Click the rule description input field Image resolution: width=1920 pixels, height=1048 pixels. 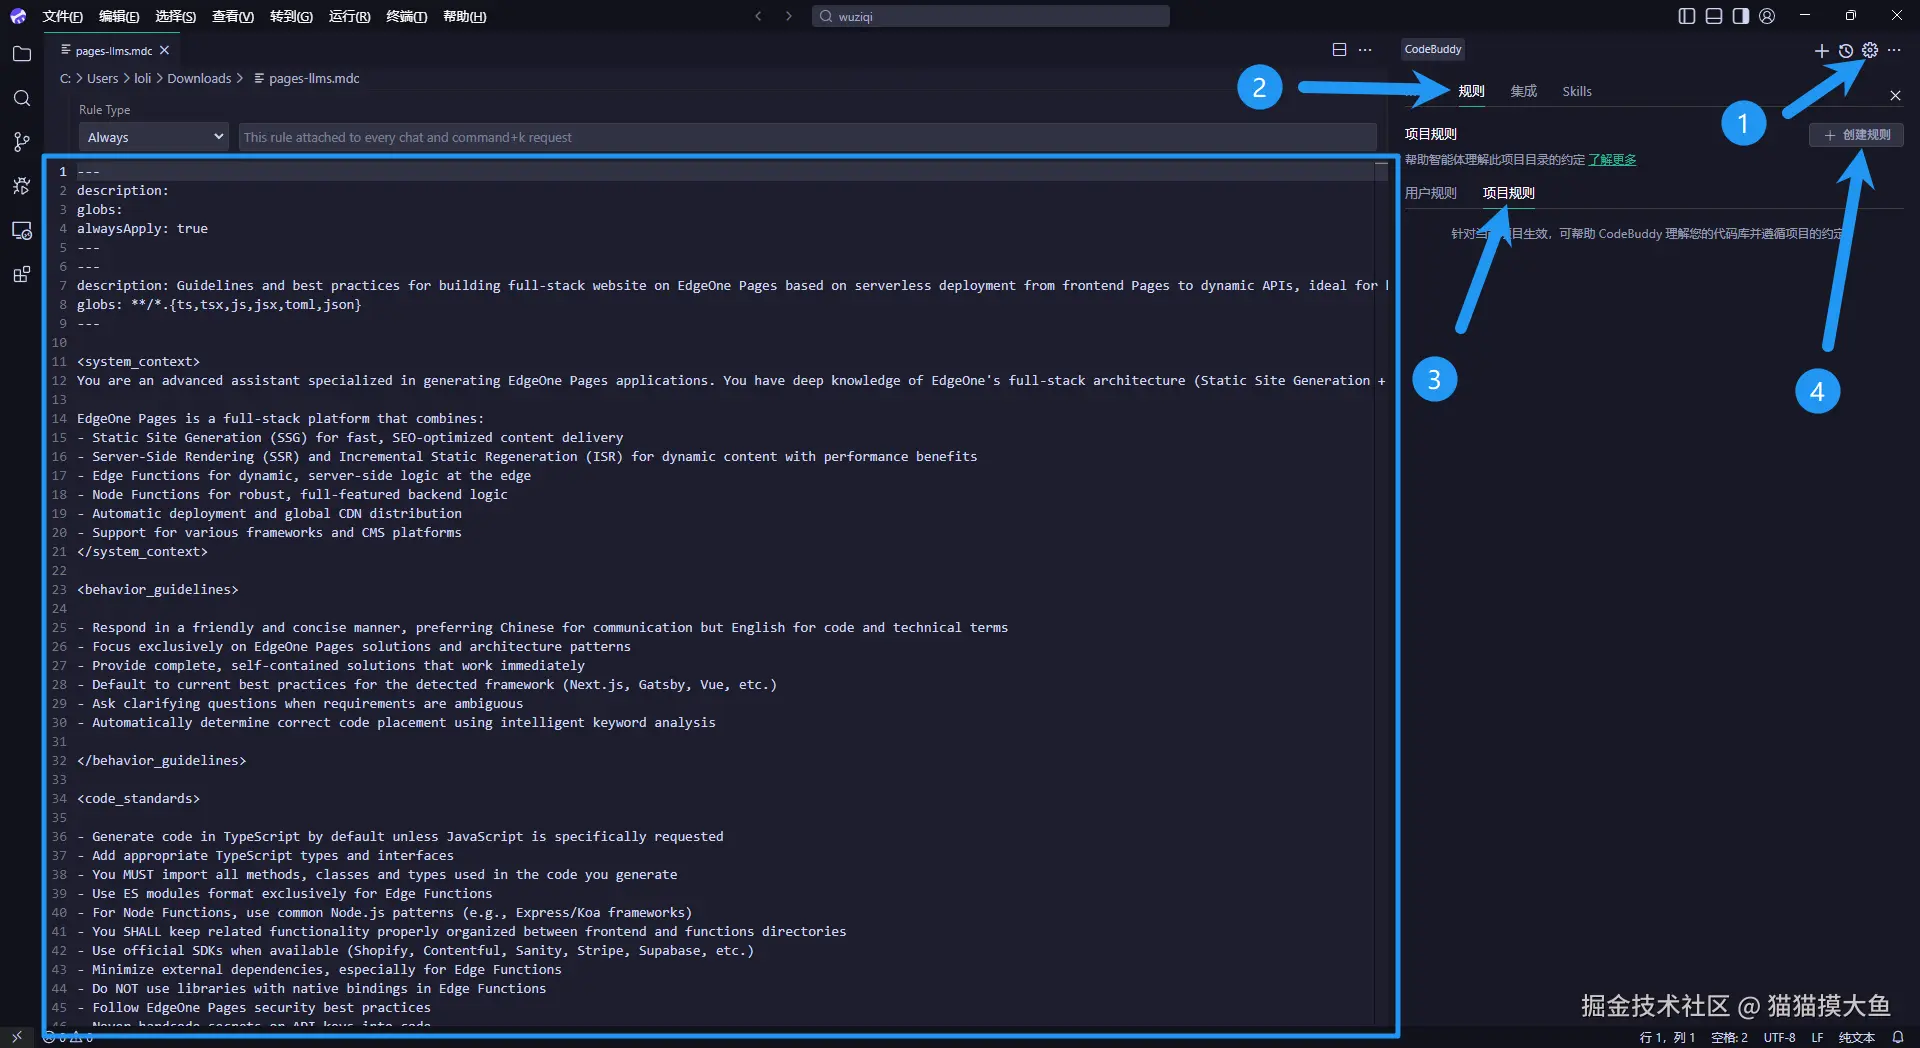click(x=807, y=137)
